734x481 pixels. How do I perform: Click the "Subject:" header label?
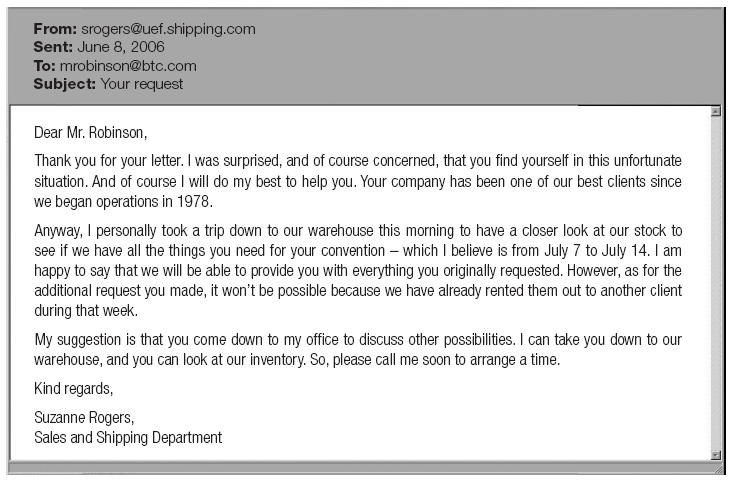coord(65,84)
